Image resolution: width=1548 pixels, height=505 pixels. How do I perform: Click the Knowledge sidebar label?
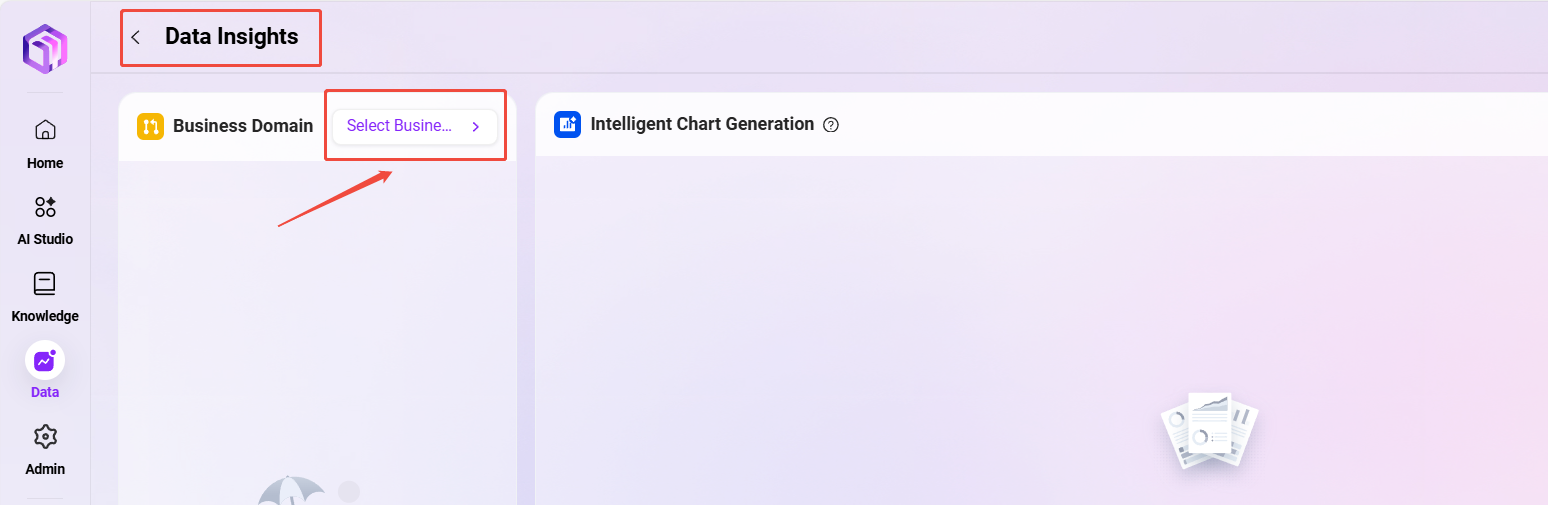coord(45,316)
